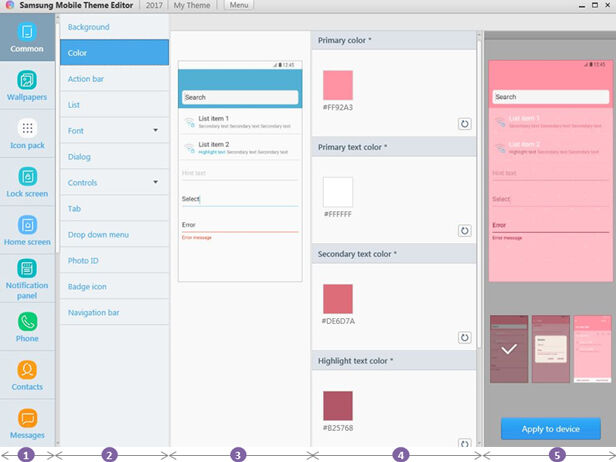Click the Secondary text color section header
The width and height of the screenshot is (616, 462).
[x=394, y=254]
